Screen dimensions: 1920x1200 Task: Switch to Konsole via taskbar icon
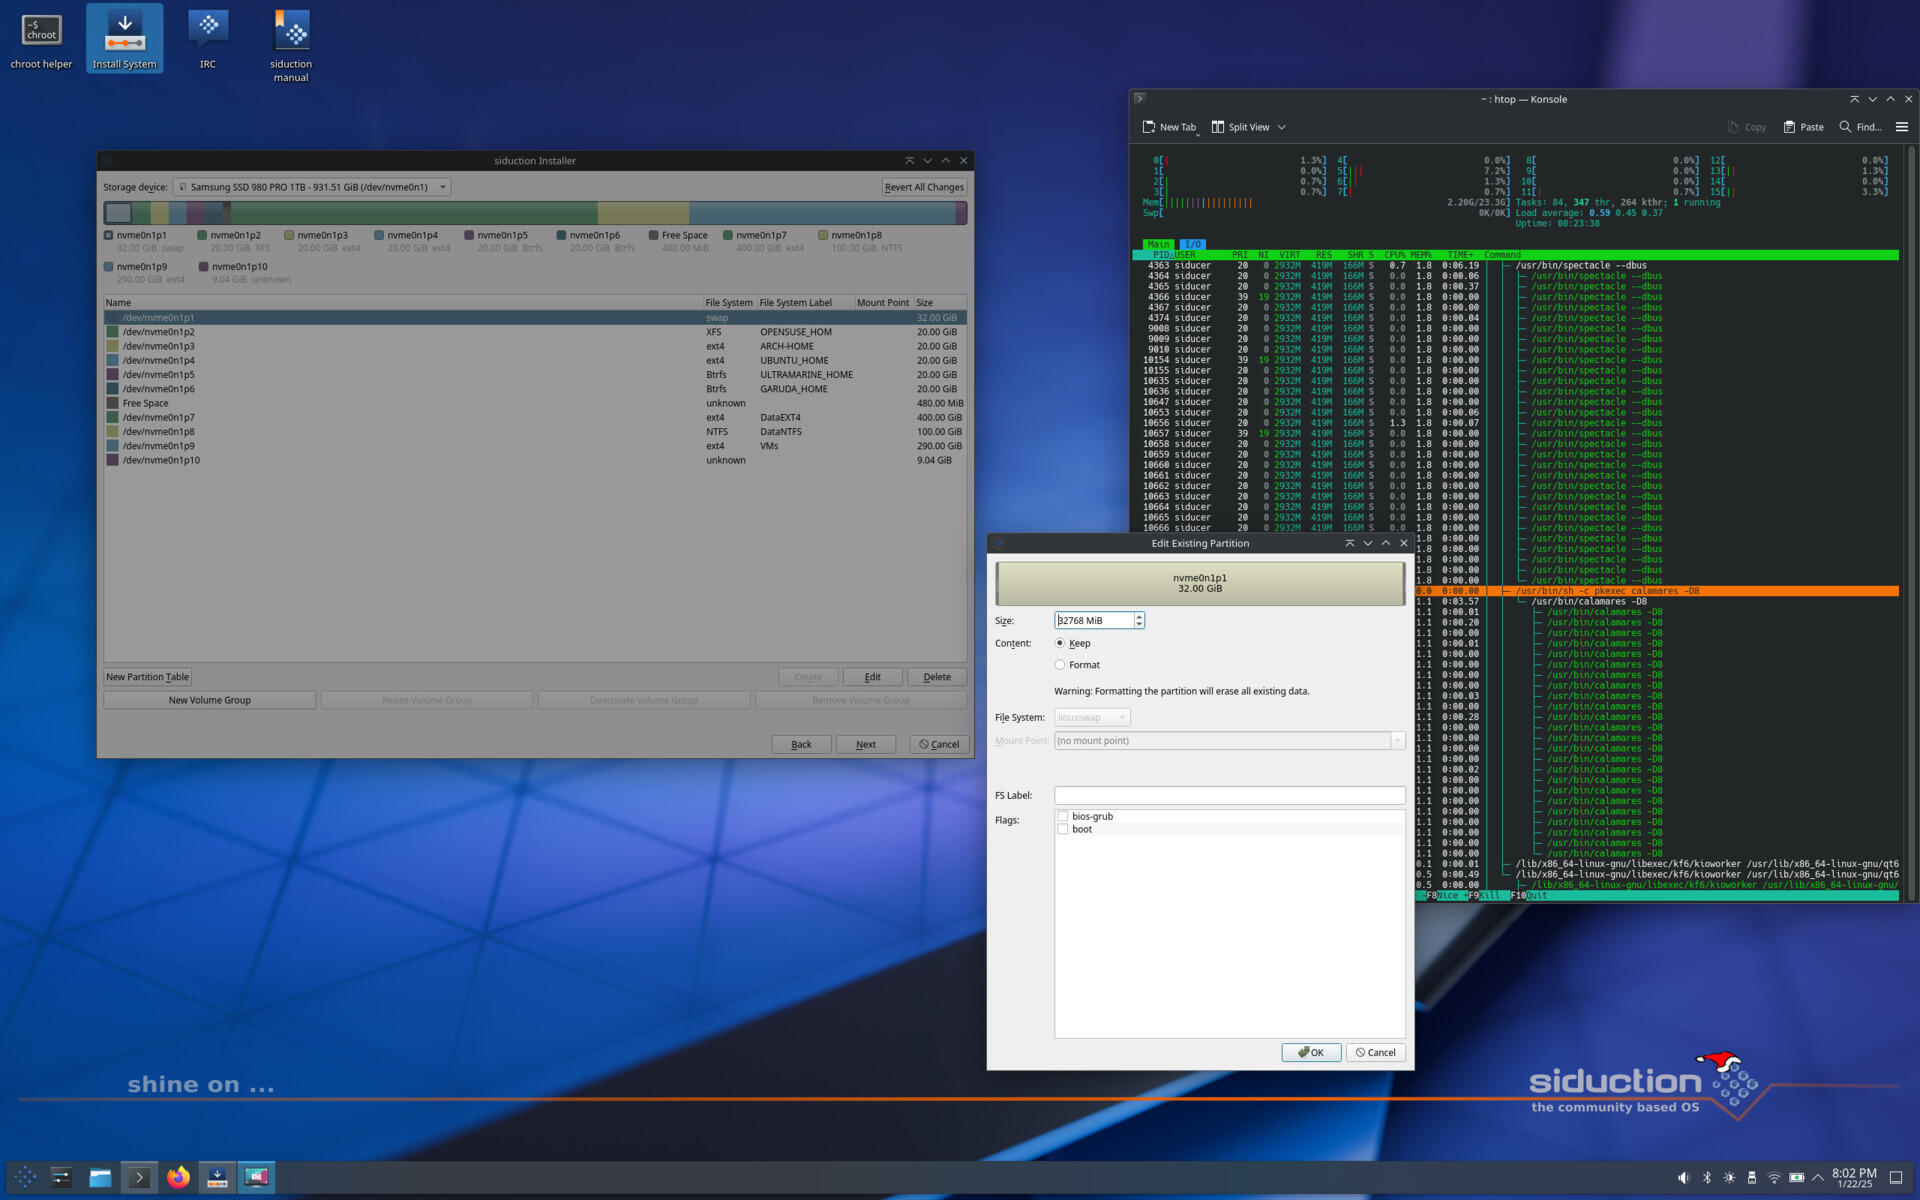click(x=139, y=1177)
